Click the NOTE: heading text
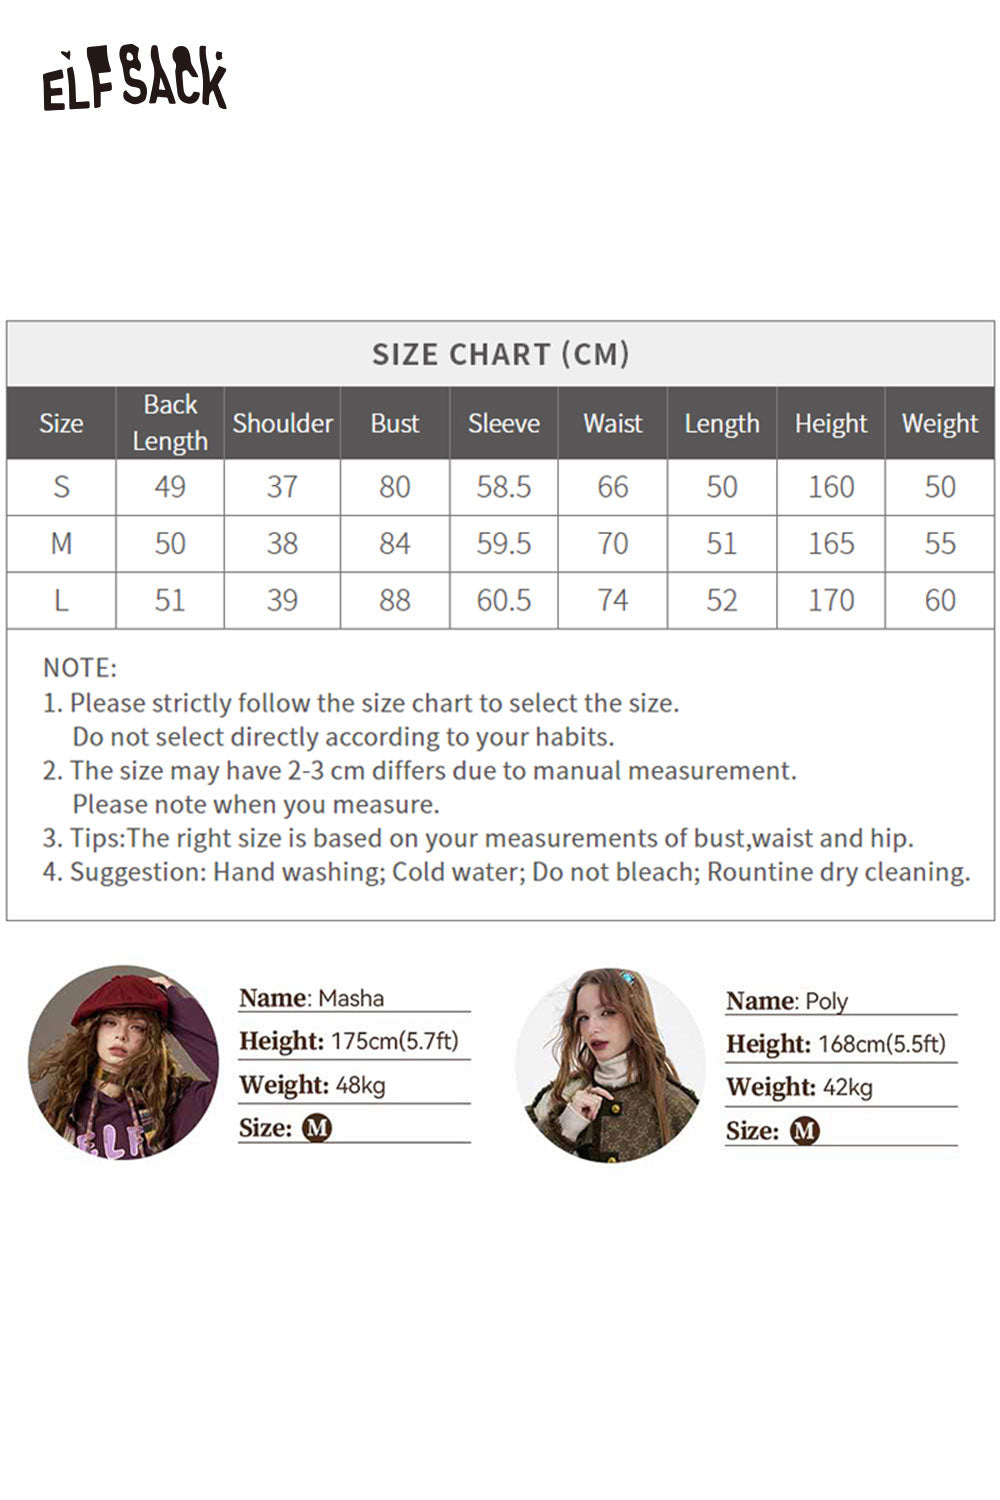 point(80,667)
